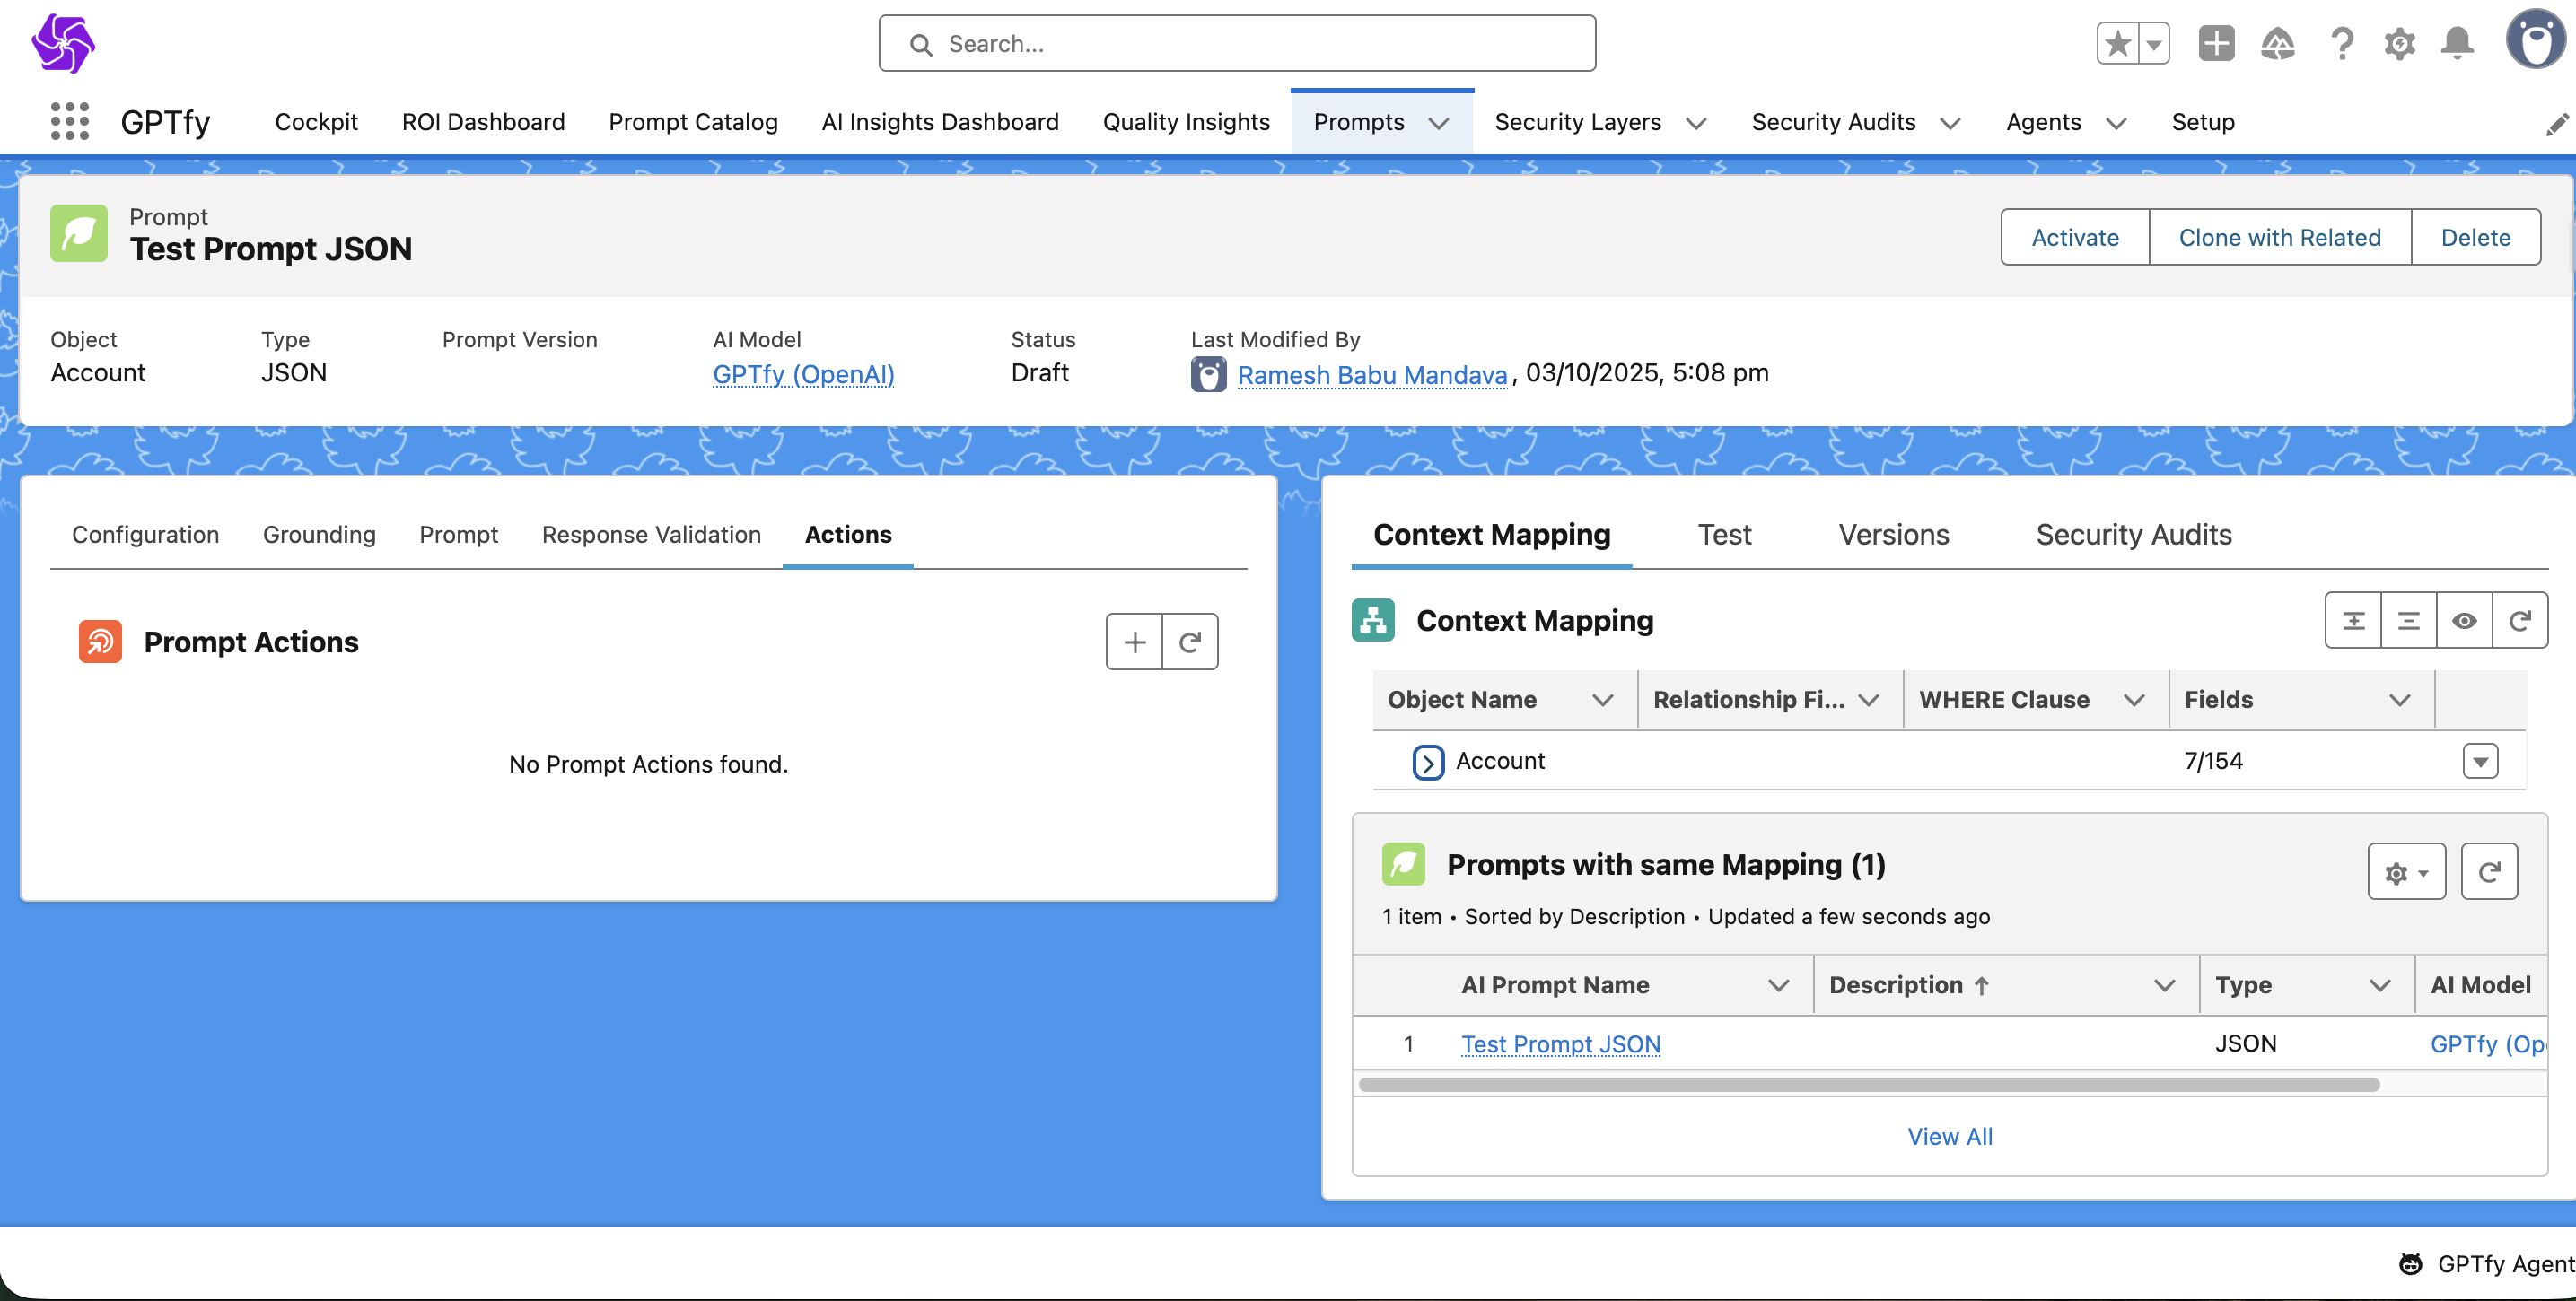Toggle the favorites star for this page
This screenshot has width=2576, height=1301.
pos(2117,44)
